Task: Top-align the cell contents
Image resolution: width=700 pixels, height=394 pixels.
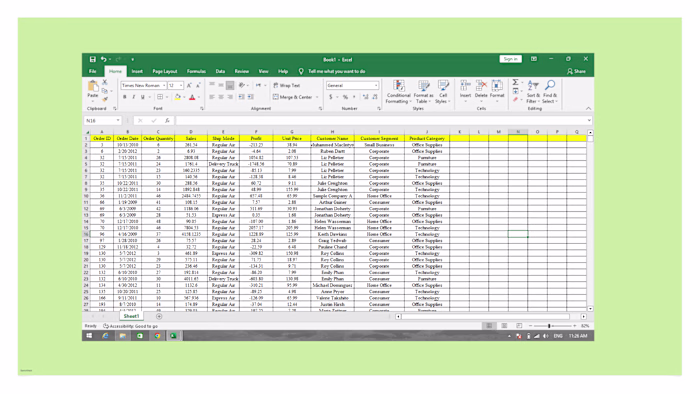Action: [212, 85]
